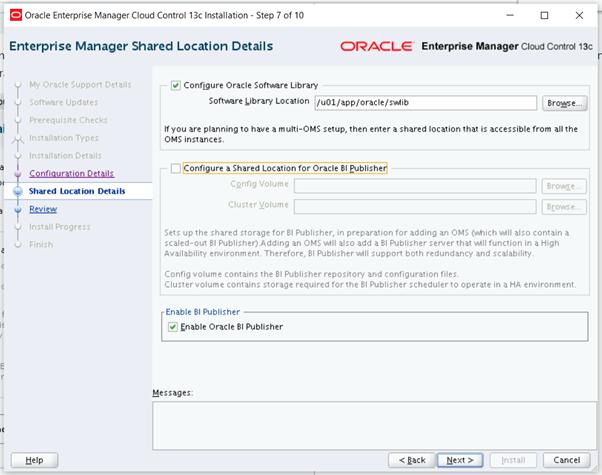This screenshot has height=475, width=602.
Task: Go Back to previous installation step
Action: point(413,459)
